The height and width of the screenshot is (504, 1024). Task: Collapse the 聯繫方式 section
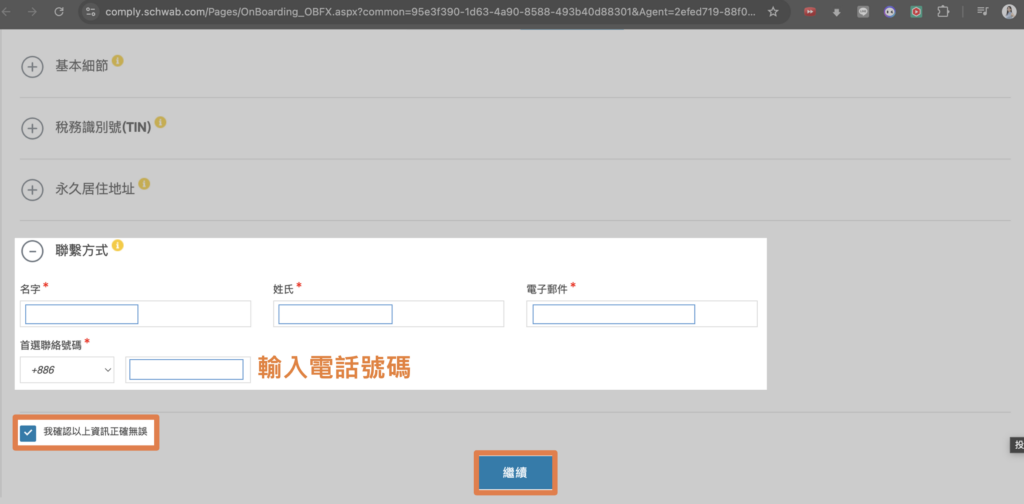[x=32, y=251]
